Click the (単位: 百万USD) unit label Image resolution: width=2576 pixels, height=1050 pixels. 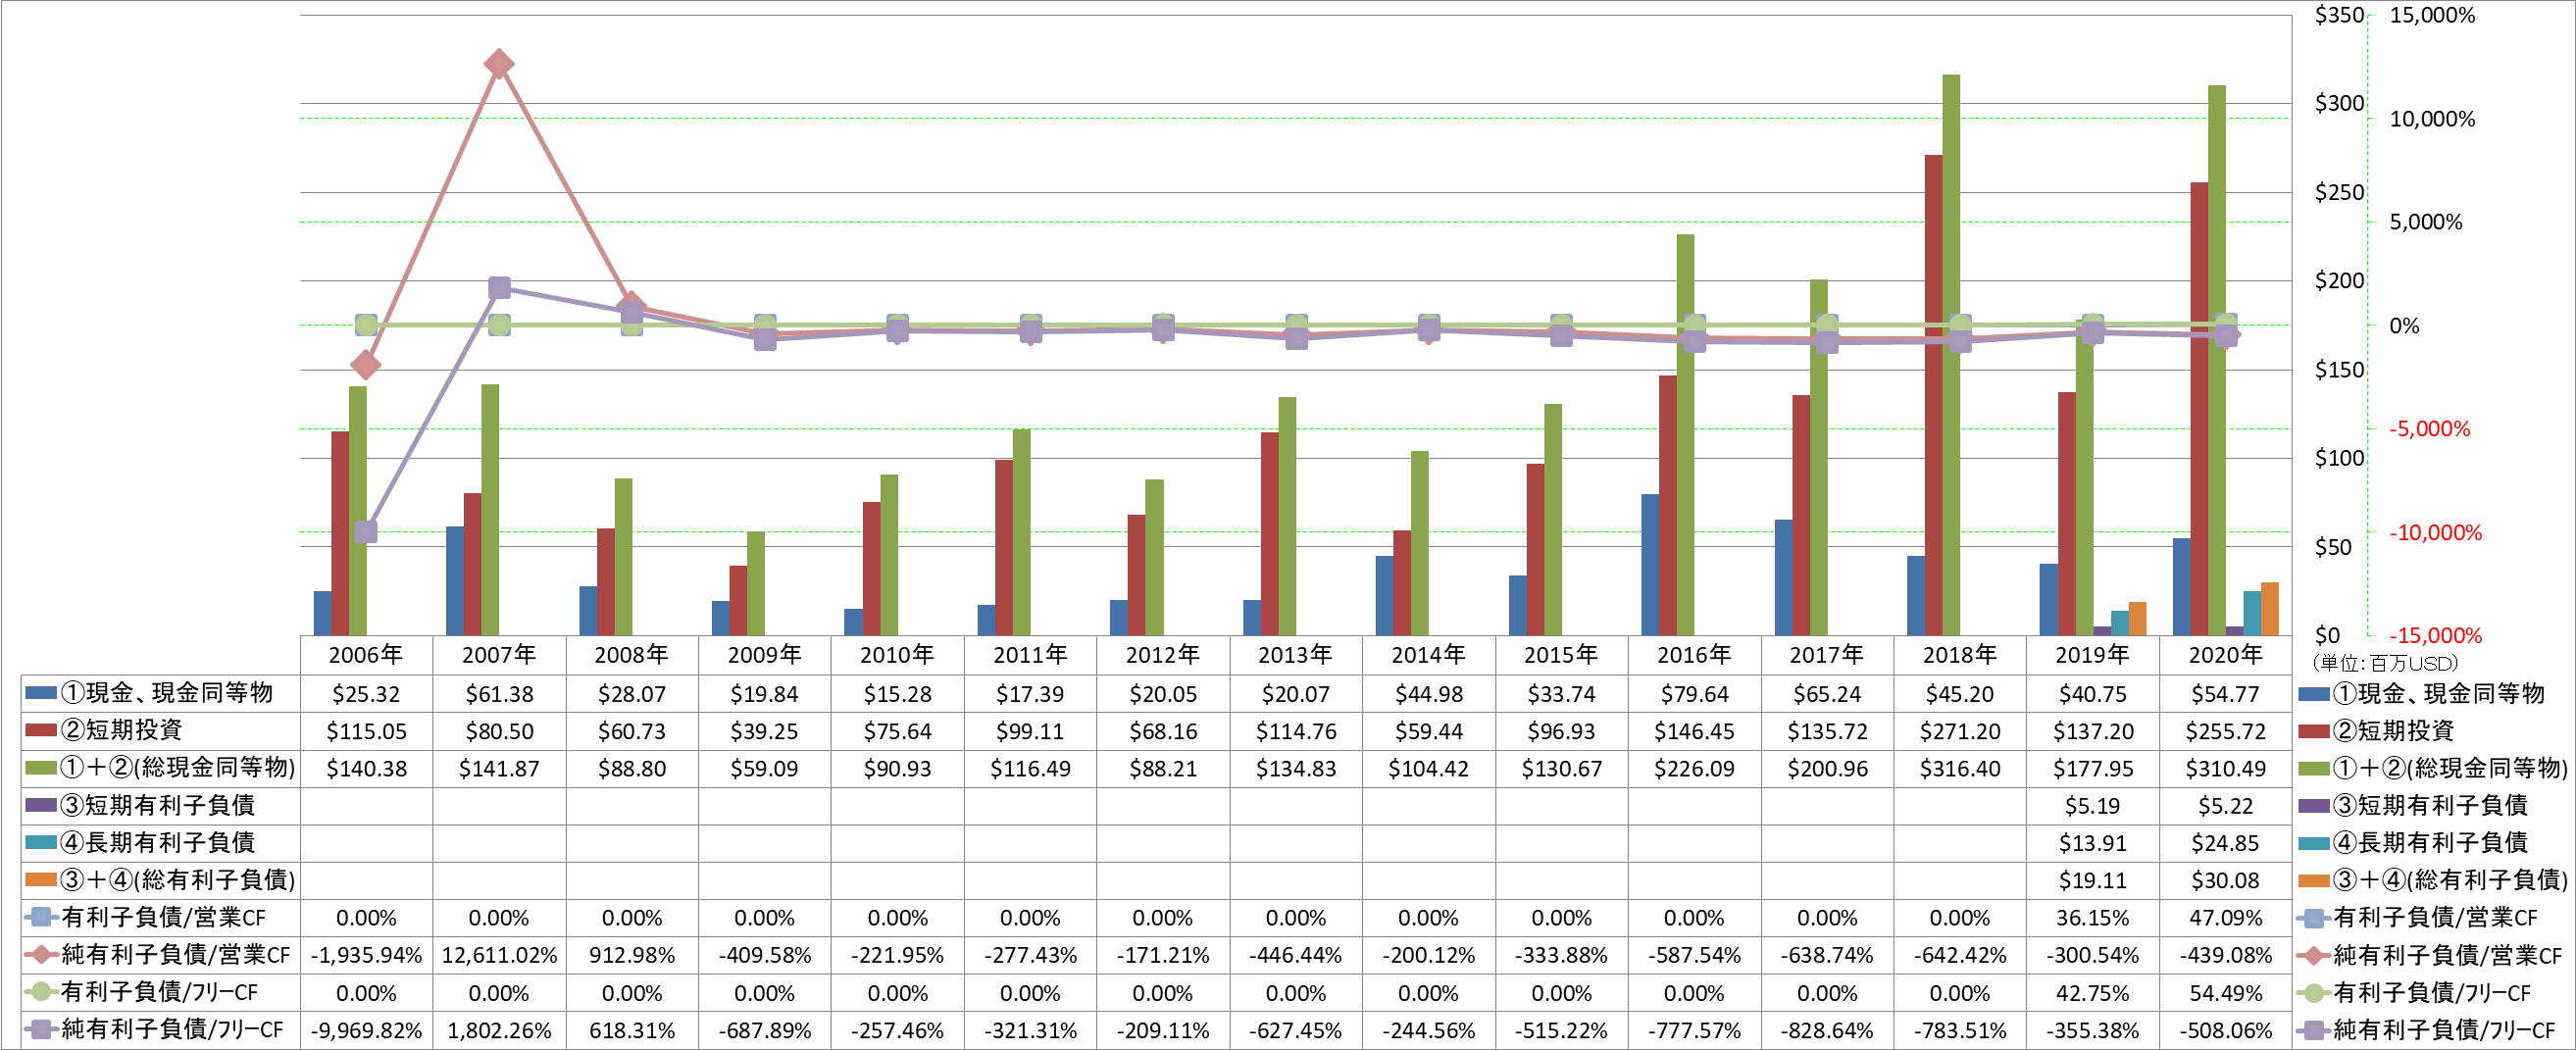click(x=2384, y=663)
